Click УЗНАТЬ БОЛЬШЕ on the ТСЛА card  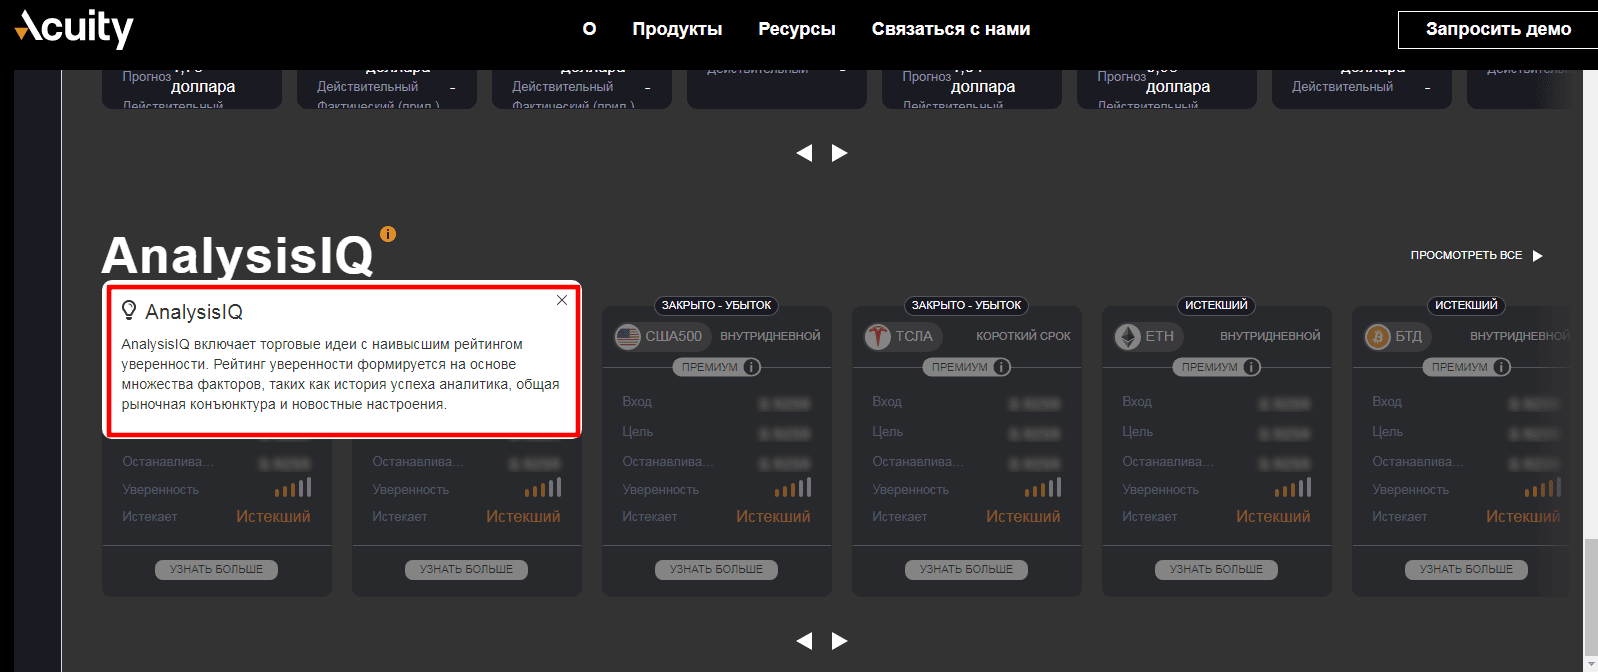tap(966, 570)
